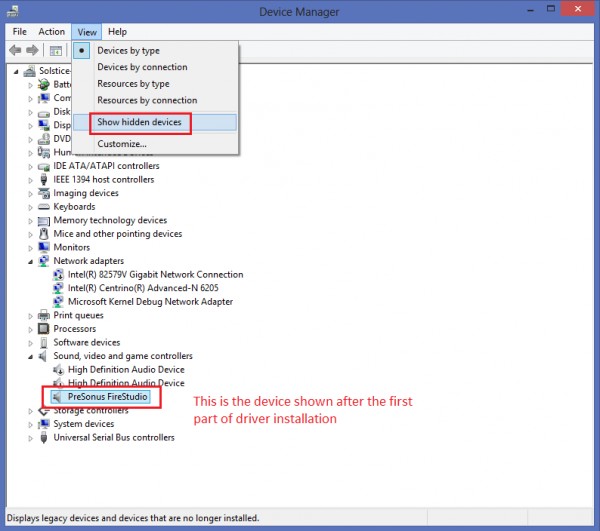Collapse the Network adapters node
The image size is (600, 531).
coord(30,262)
